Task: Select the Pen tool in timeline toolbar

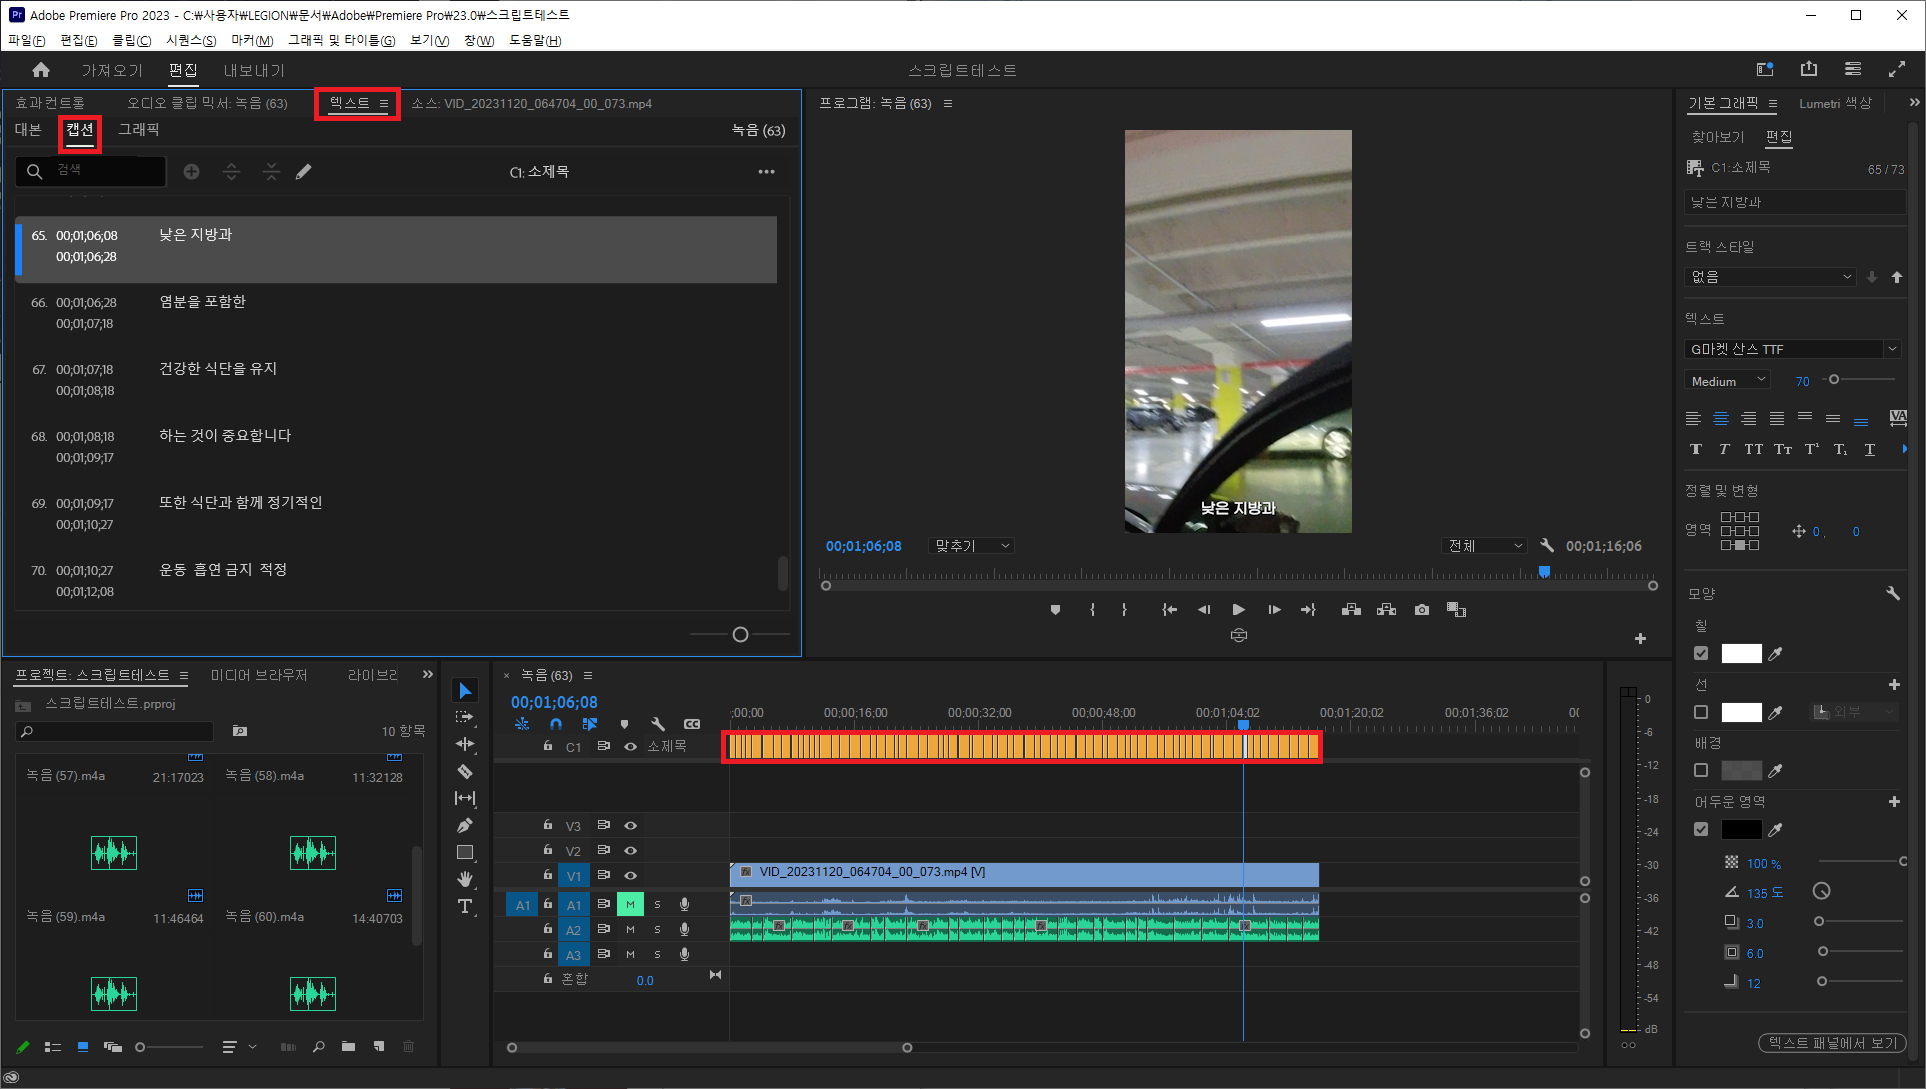Action: tap(465, 825)
